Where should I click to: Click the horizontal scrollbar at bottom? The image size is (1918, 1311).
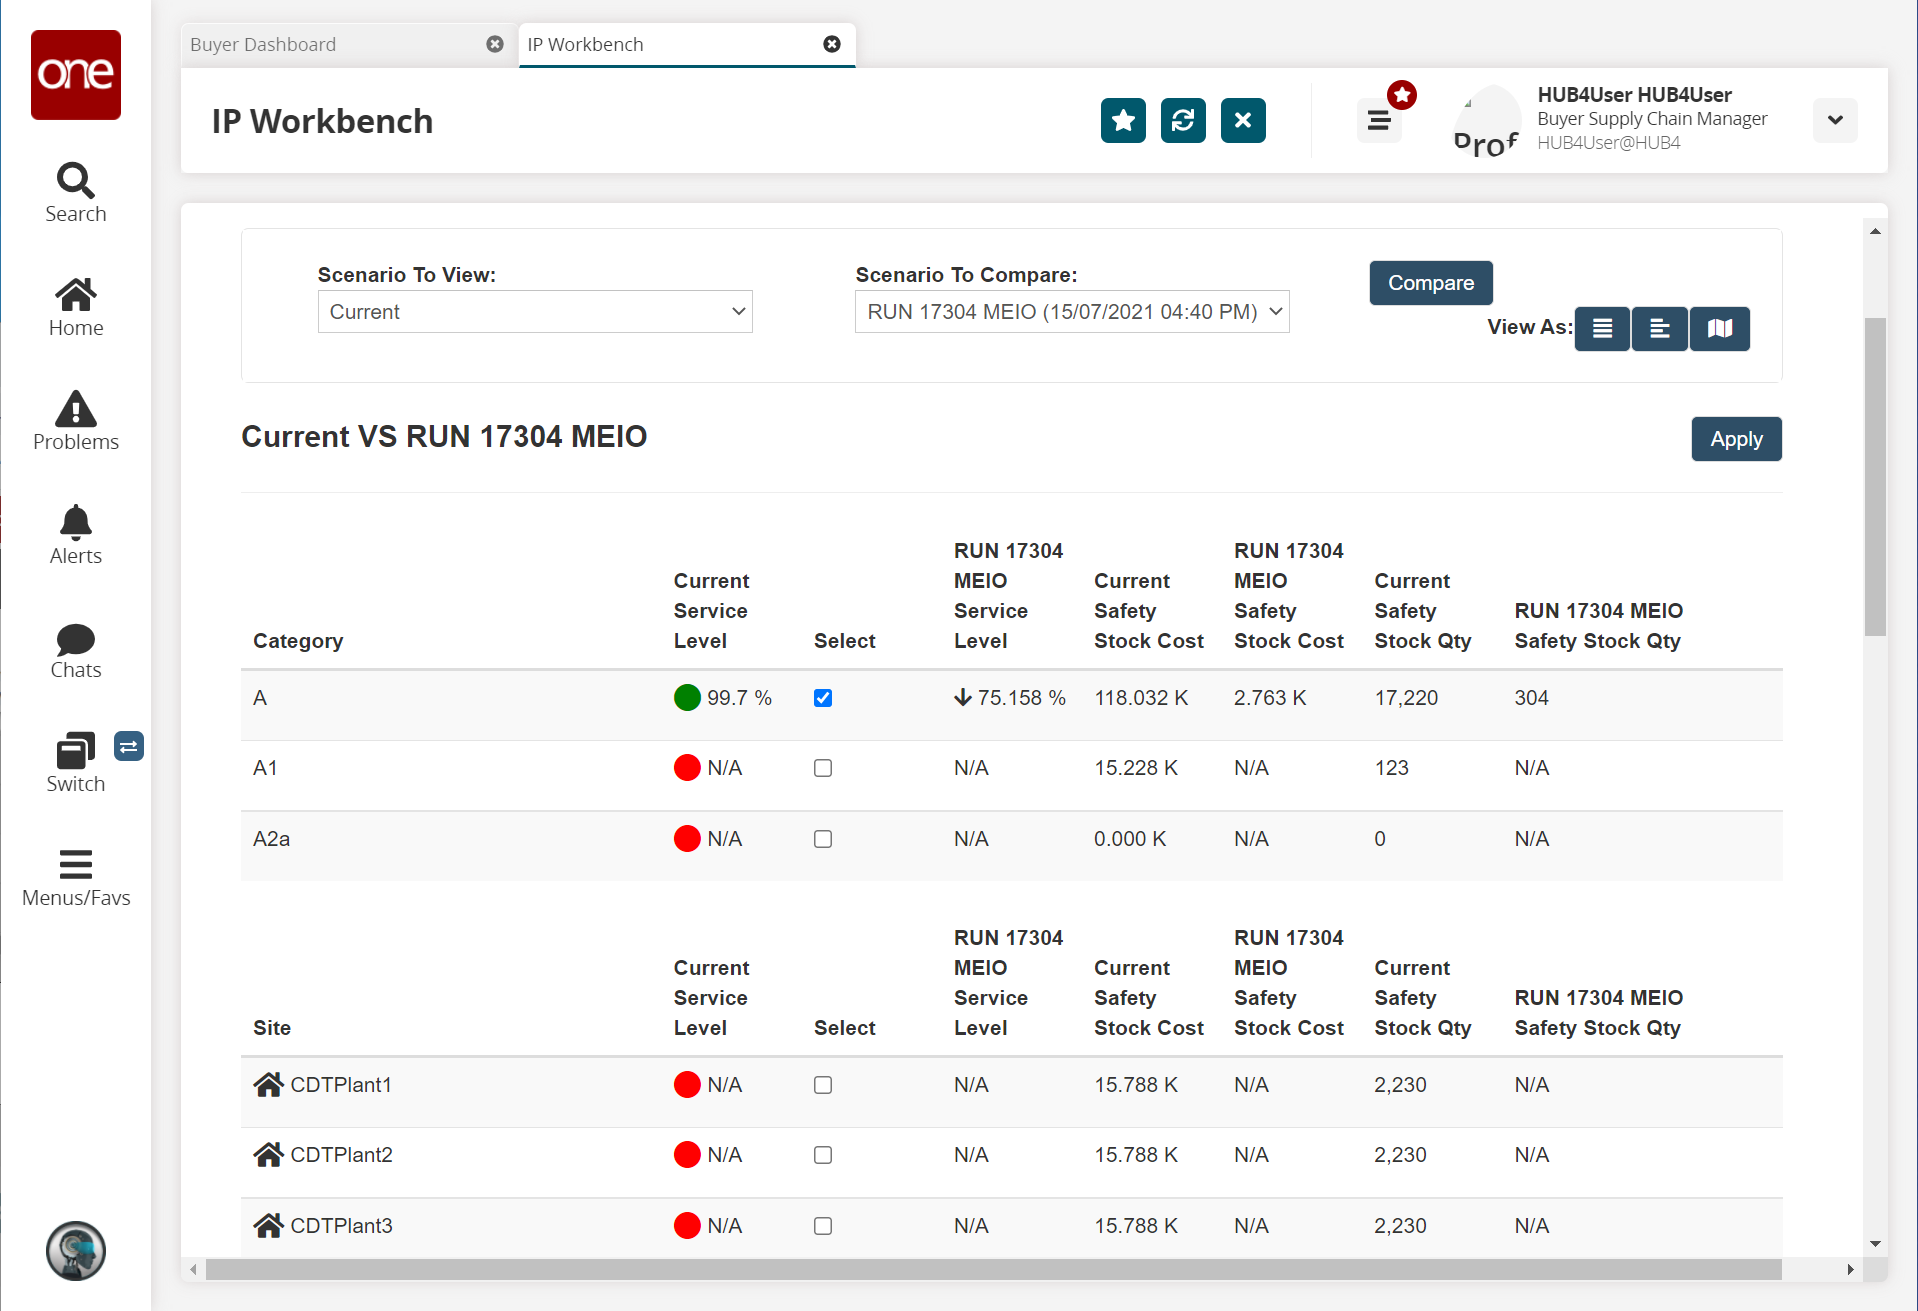pos(992,1270)
